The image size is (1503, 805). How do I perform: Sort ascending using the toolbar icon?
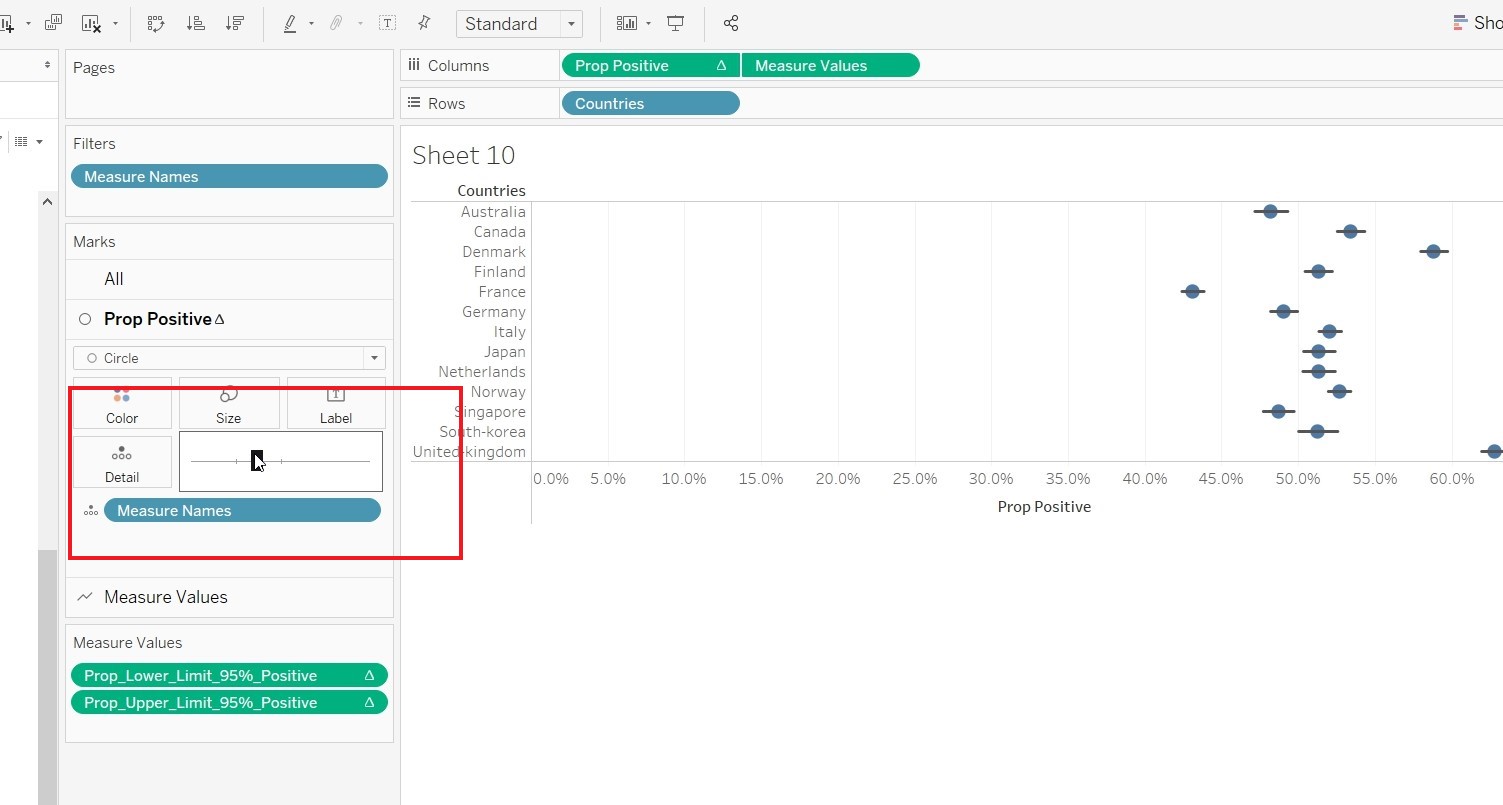click(196, 23)
